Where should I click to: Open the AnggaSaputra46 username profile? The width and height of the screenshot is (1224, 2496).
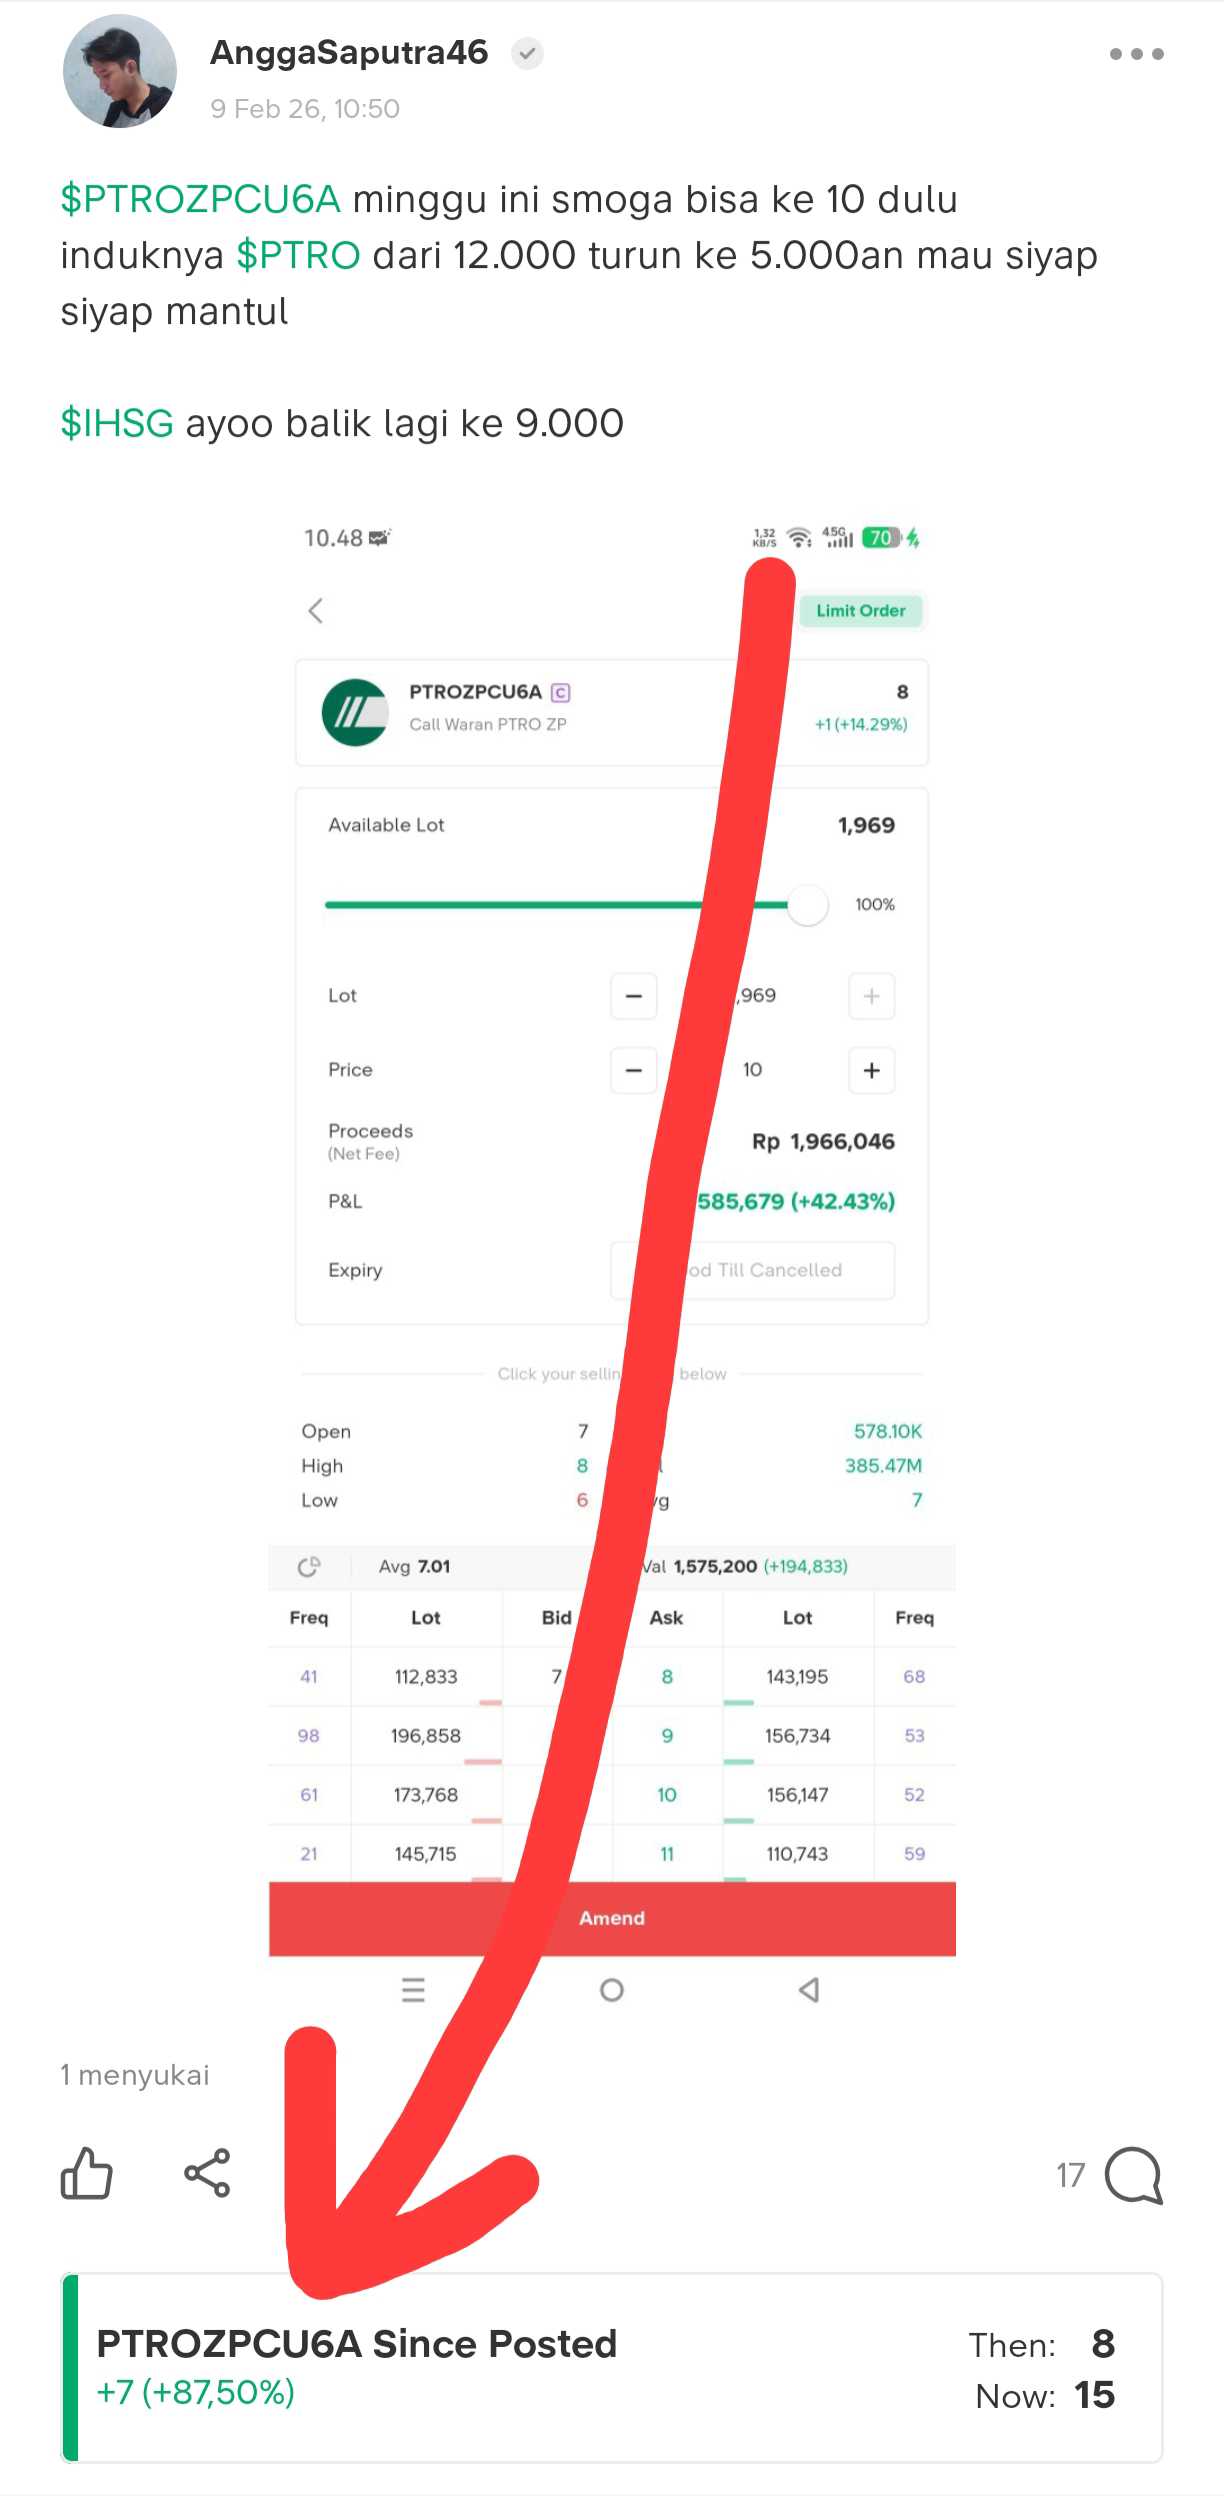pos(349,53)
